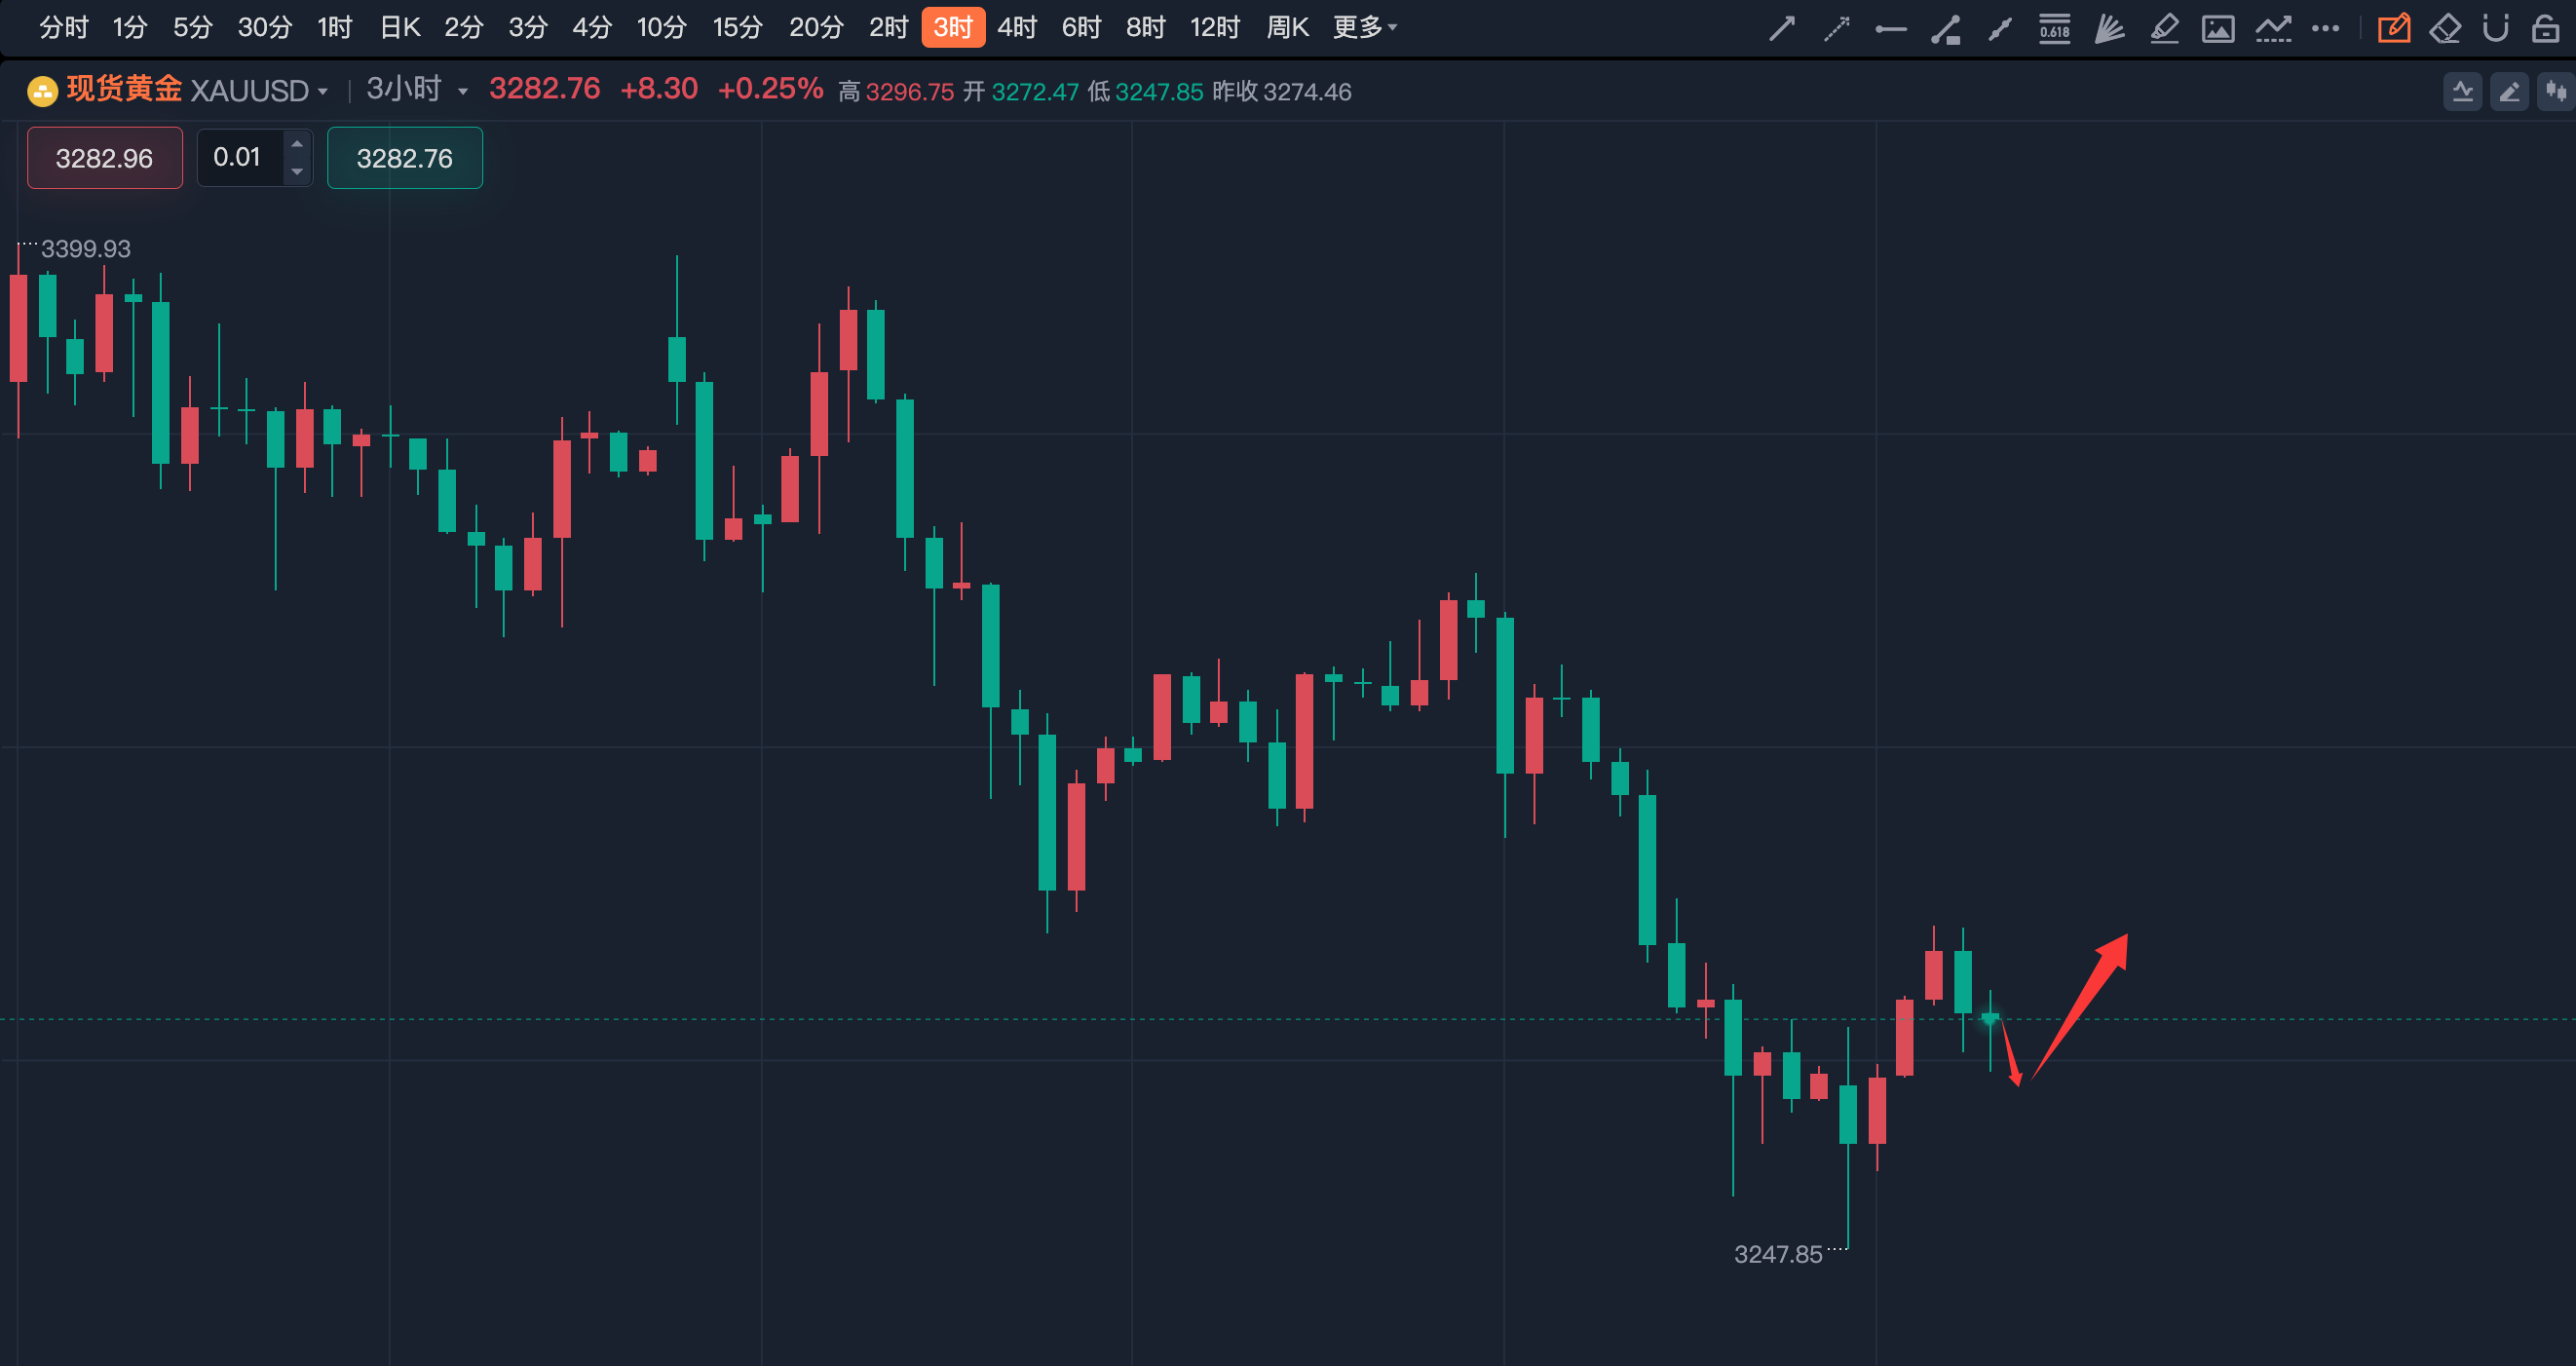Switch to the 日K timeframe tab

(x=400, y=27)
